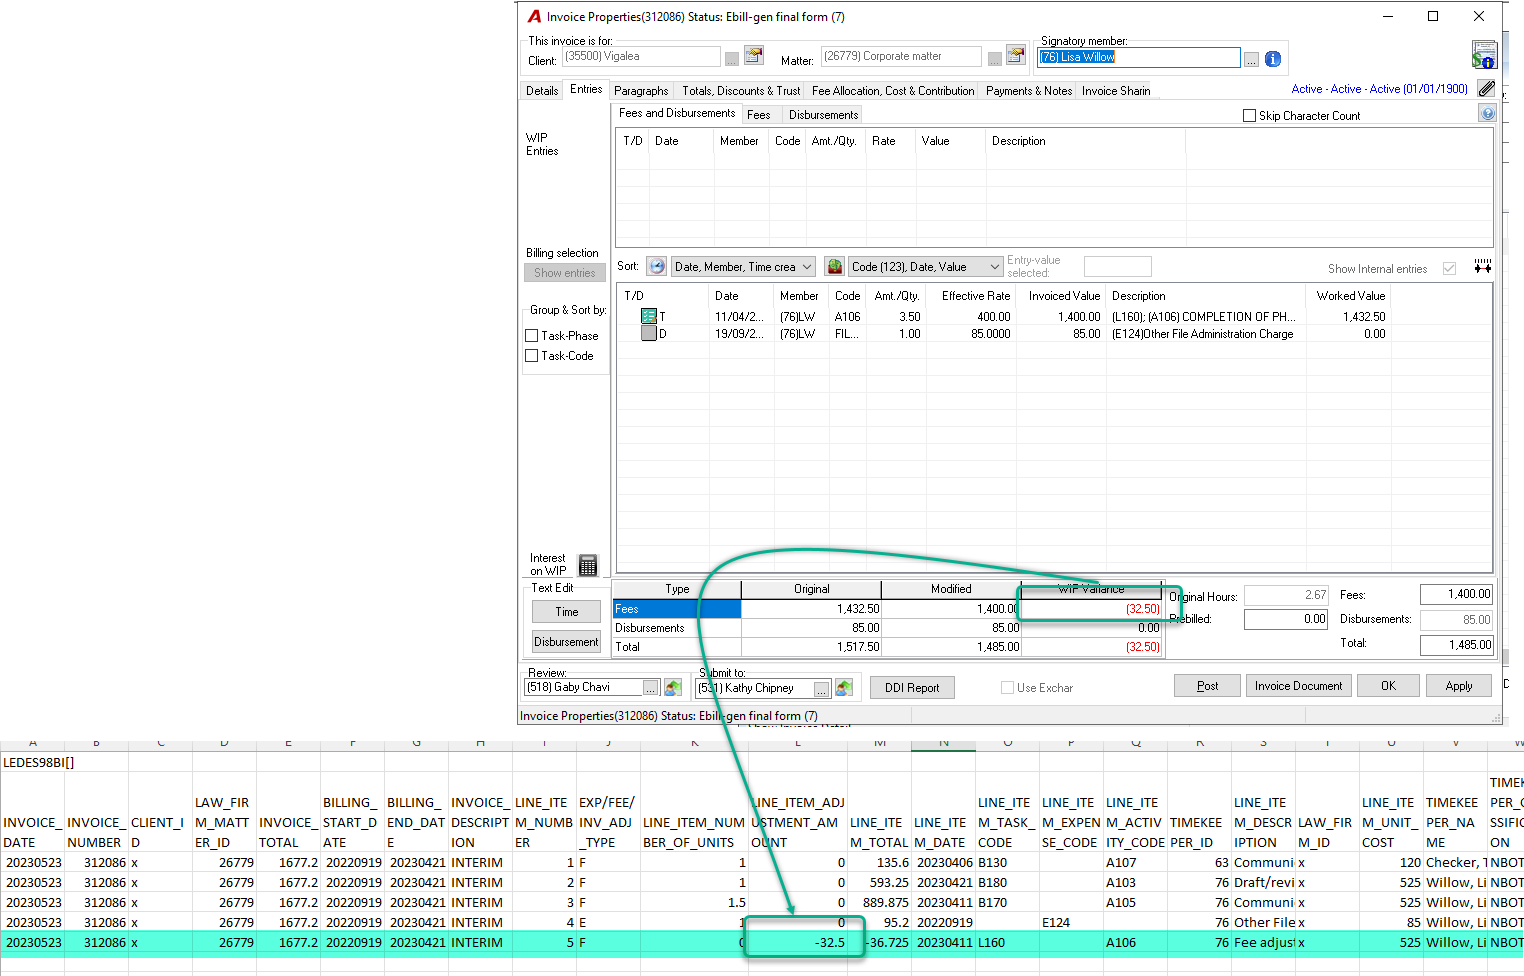Image resolution: width=1524 pixels, height=976 pixels.
Task: Select the disbursement icon in the 19/09 row
Action: pos(649,334)
